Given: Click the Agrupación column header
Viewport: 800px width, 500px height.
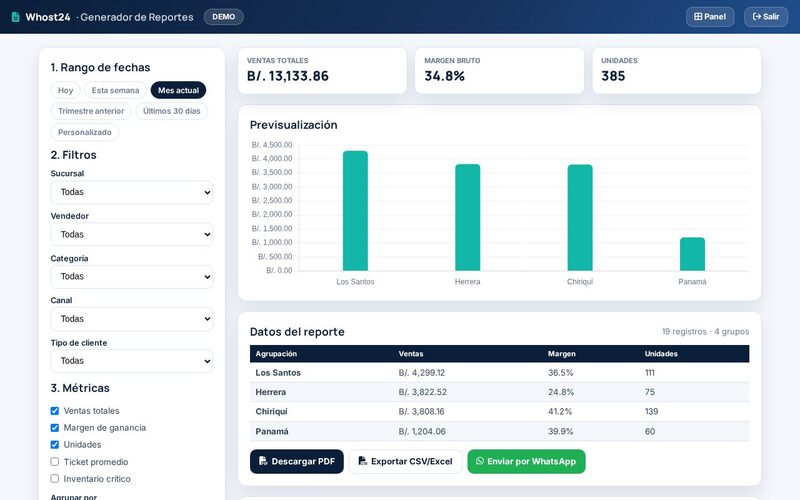Looking at the screenshot, I should pyautogui.click(x=276, y=354).
